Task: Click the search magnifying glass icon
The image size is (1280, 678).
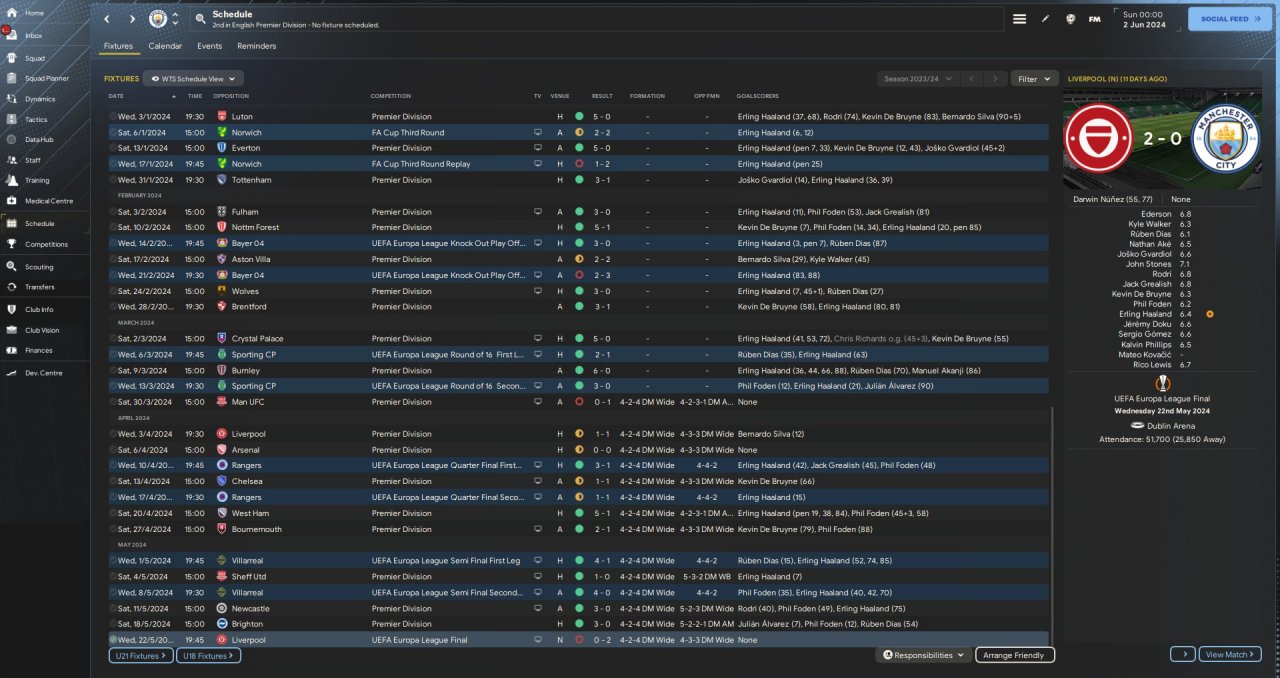Action: pyautogui.click(x=201, y=19)
